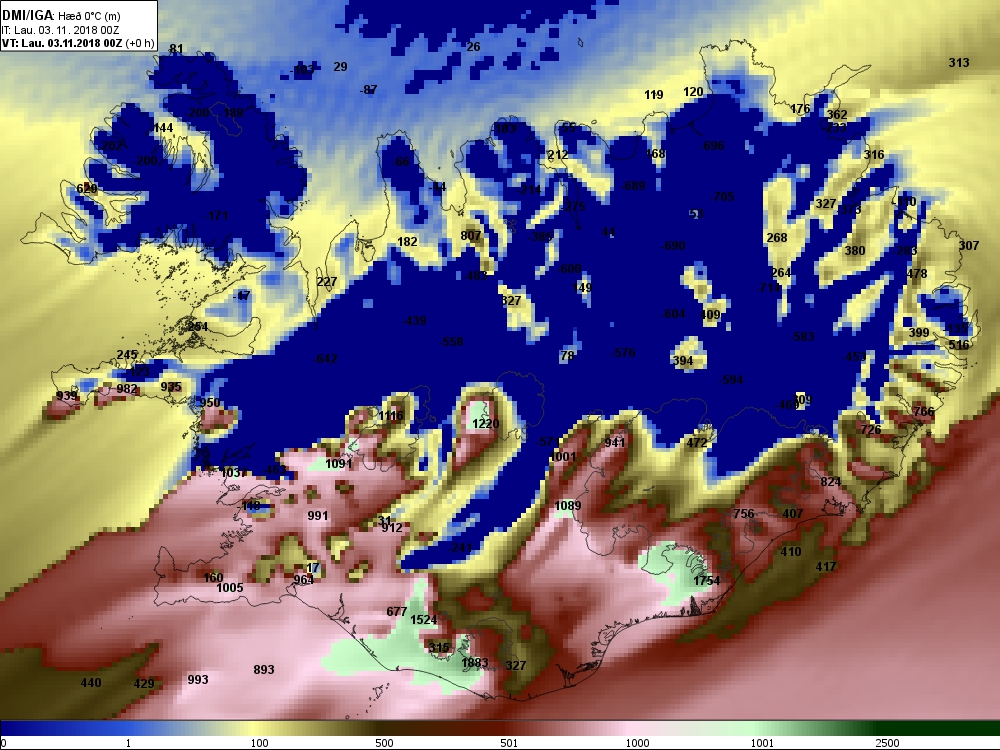Screen dimensions: 1000x750
Task: Click the "VT: Lau. 03.11.2018 00Z (+0 h)" line
Action: pyautogui.click(x=78, y=43)
